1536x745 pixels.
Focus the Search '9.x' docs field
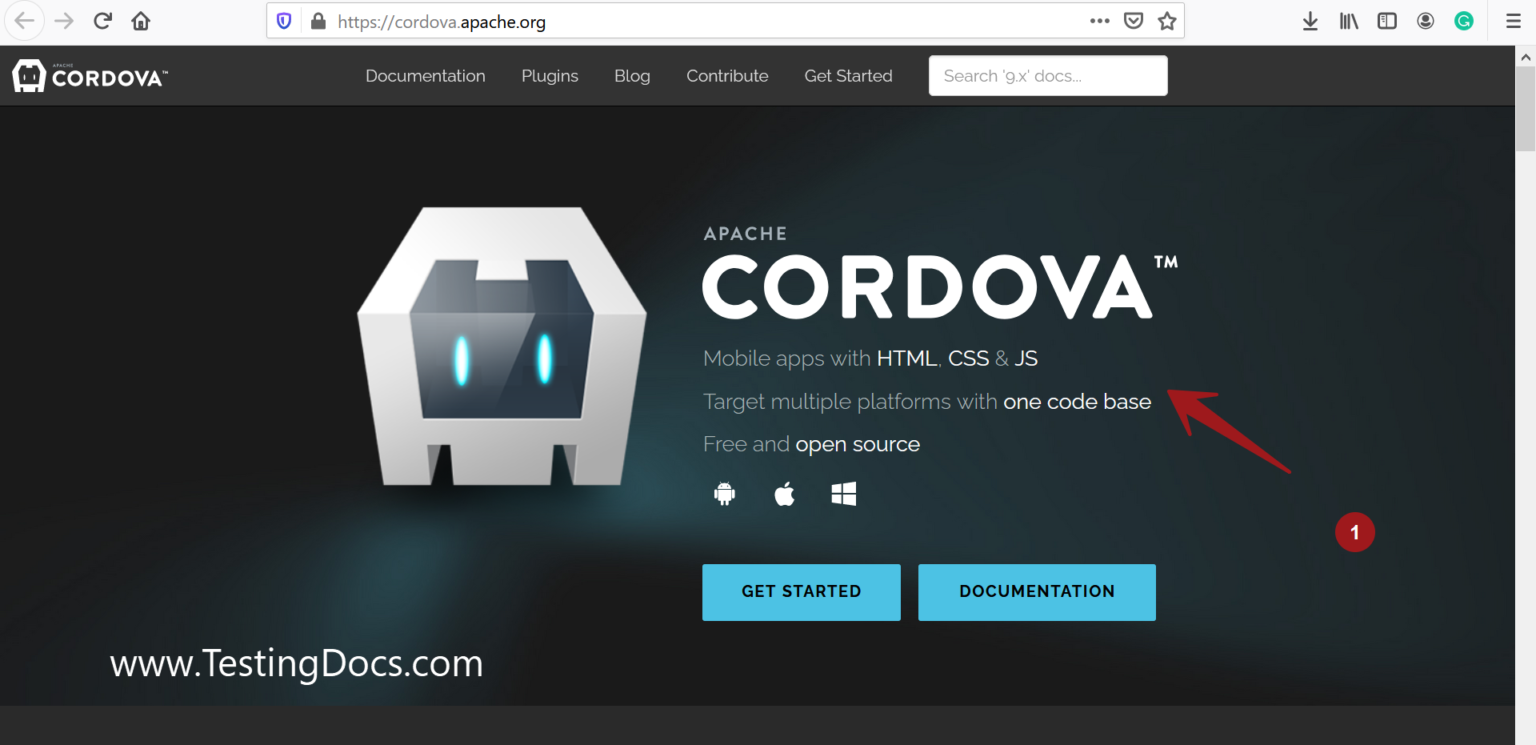[x=1047, y=76]
